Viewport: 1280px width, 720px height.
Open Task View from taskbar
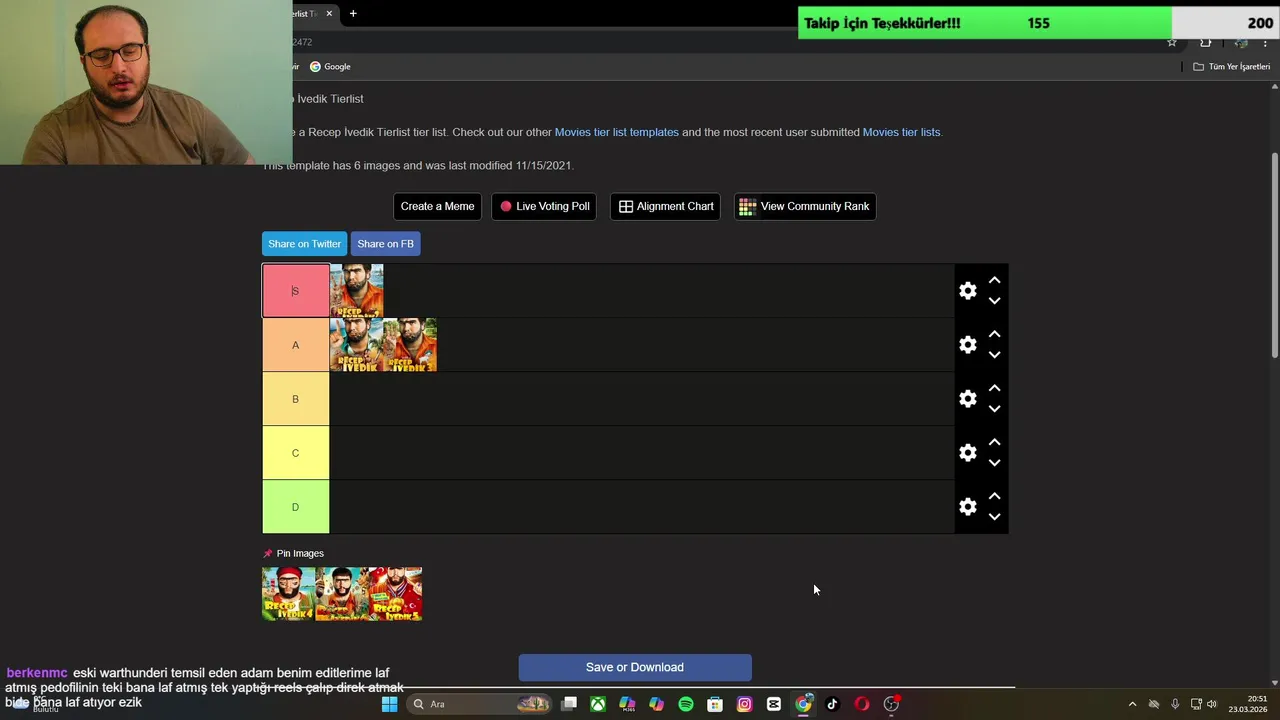[x=569, y=704]
